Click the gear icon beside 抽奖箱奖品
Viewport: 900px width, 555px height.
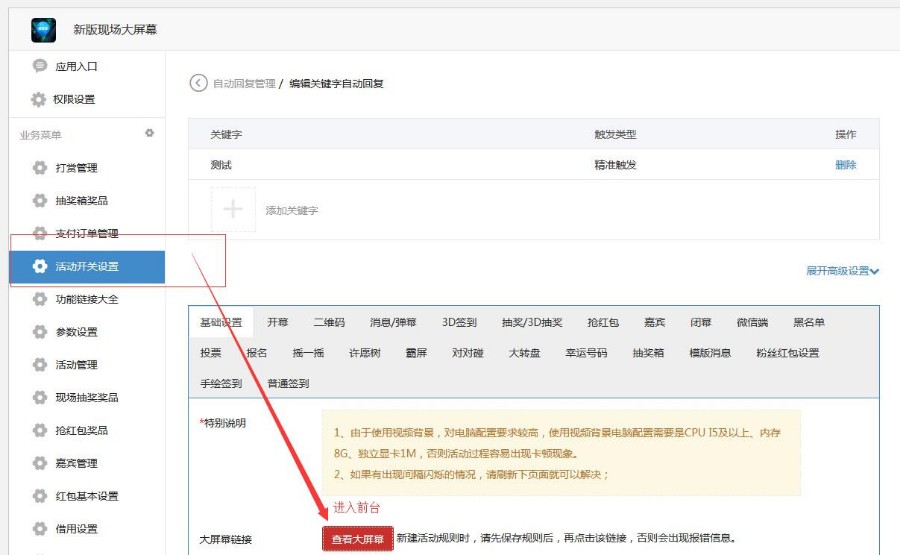[40, 200]
